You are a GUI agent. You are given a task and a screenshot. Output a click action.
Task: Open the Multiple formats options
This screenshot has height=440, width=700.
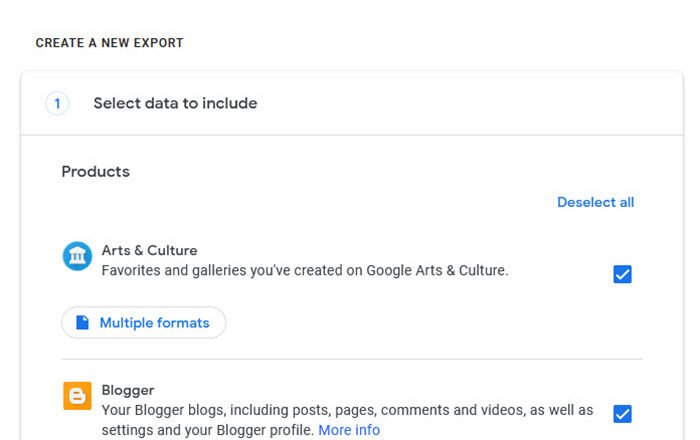144,323
